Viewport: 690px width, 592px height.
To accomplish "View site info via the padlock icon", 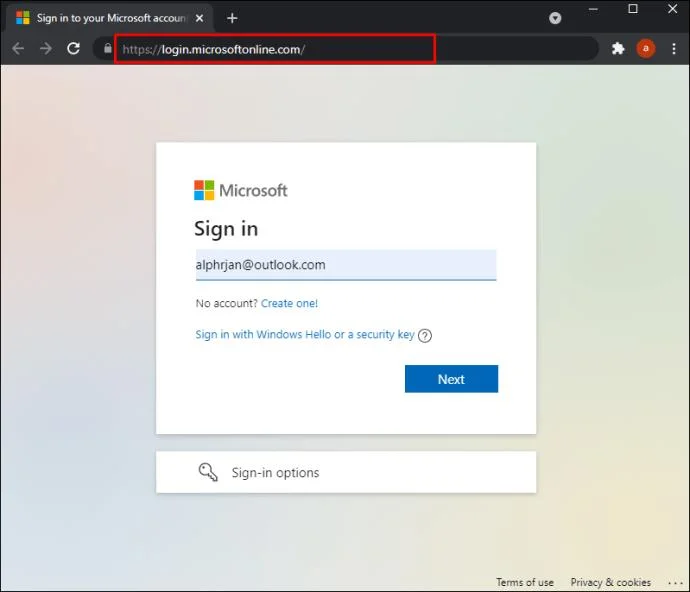I will (x=108, y=48).
